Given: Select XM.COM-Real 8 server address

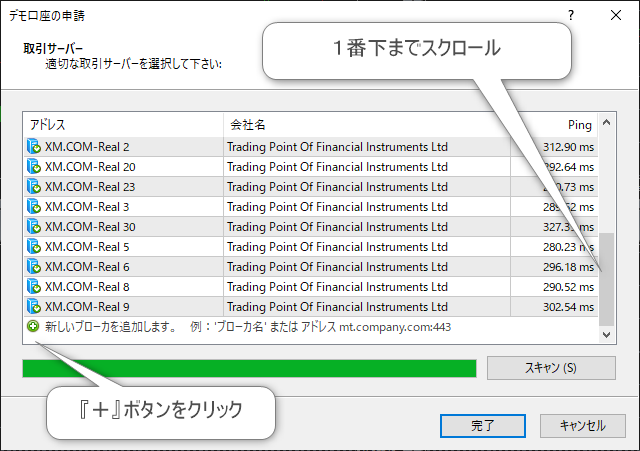Looking at the screenshot, I should (x=87, y=287).
